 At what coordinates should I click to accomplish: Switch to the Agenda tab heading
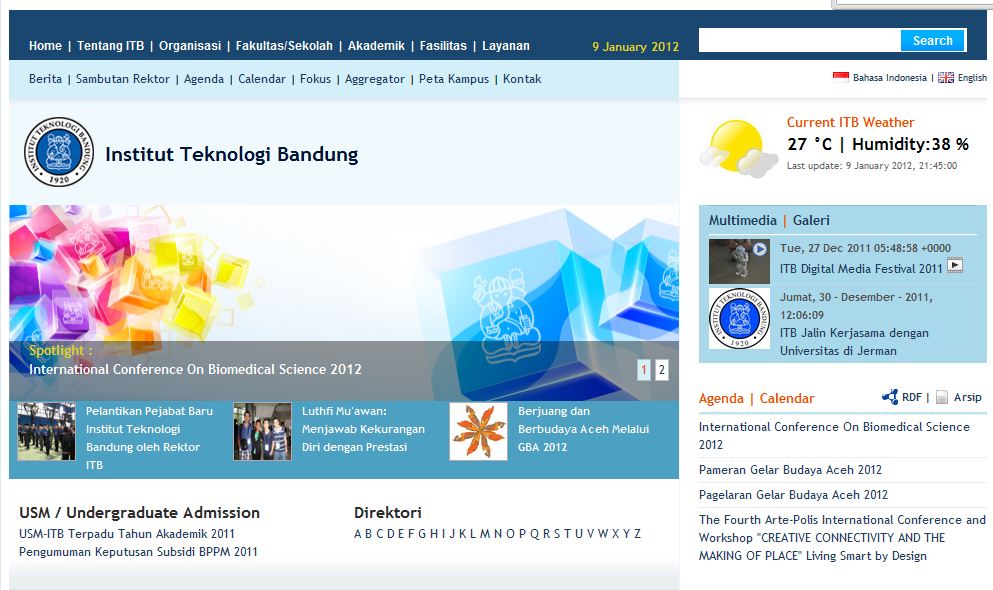tap(721, 398)
